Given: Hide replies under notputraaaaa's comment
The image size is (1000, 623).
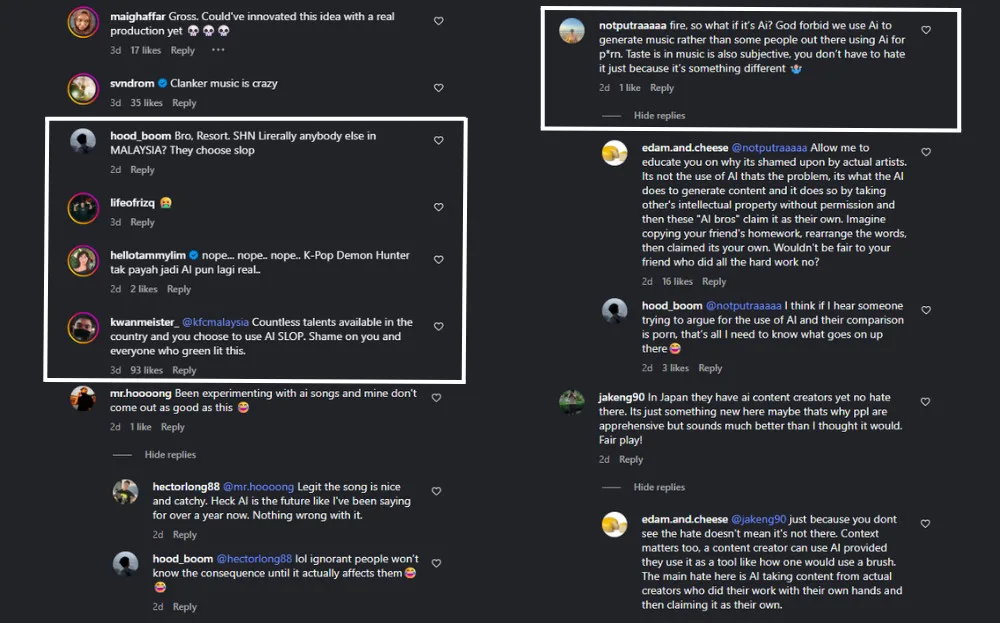Looking at the screenshot, I should tap(659, 116).
